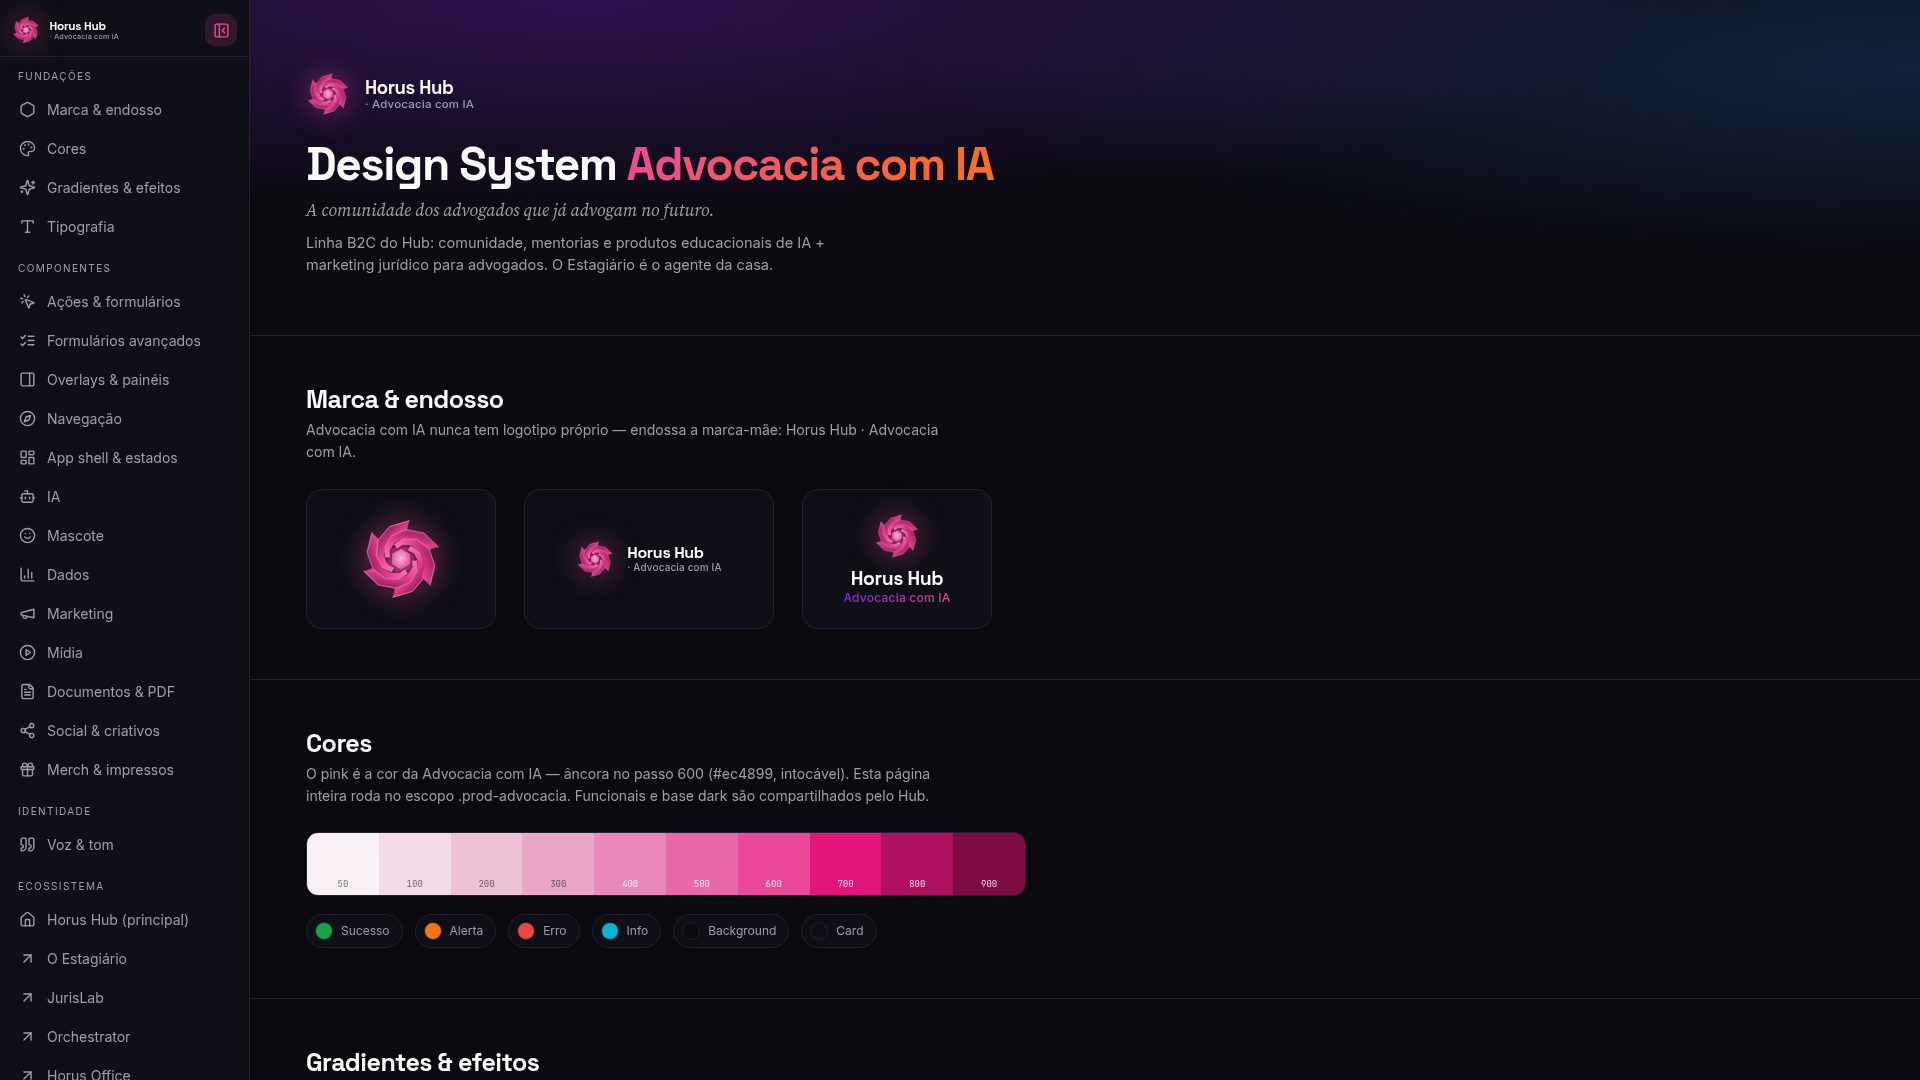1920x1080 pixels.
Task: Open the Marca & endosso section
Action: 124,110
